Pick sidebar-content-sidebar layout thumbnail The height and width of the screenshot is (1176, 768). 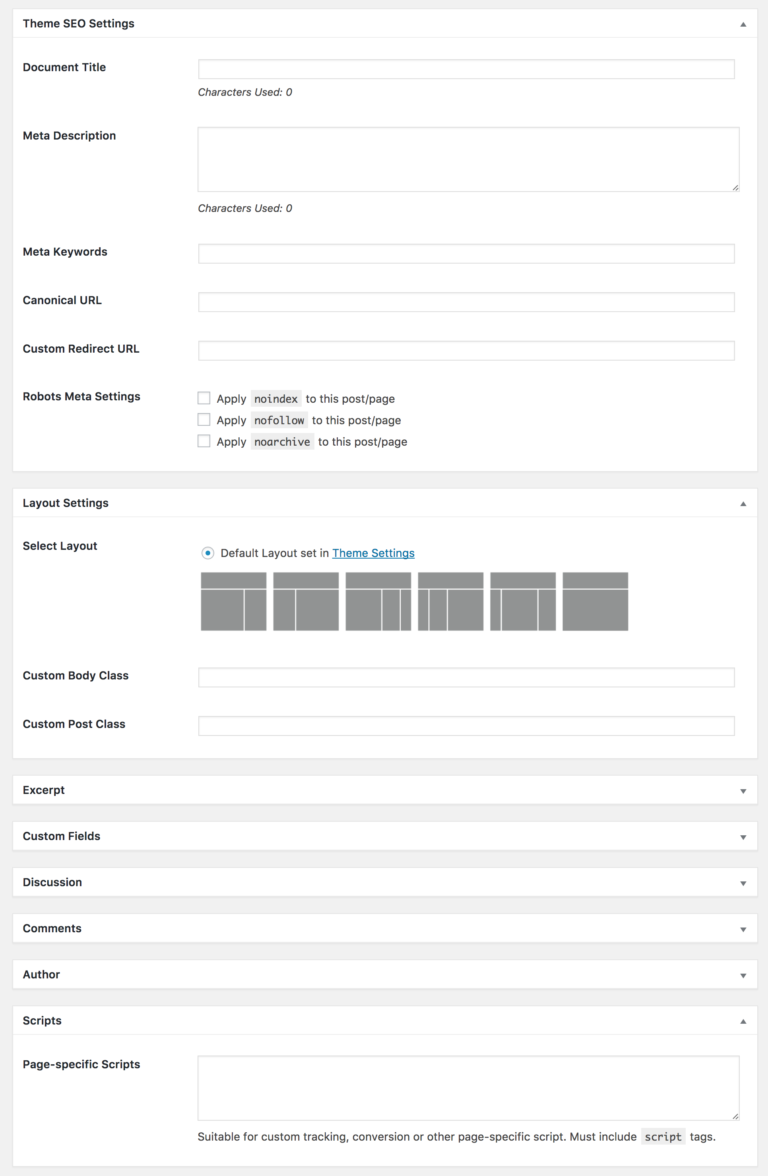coord(523,602)
